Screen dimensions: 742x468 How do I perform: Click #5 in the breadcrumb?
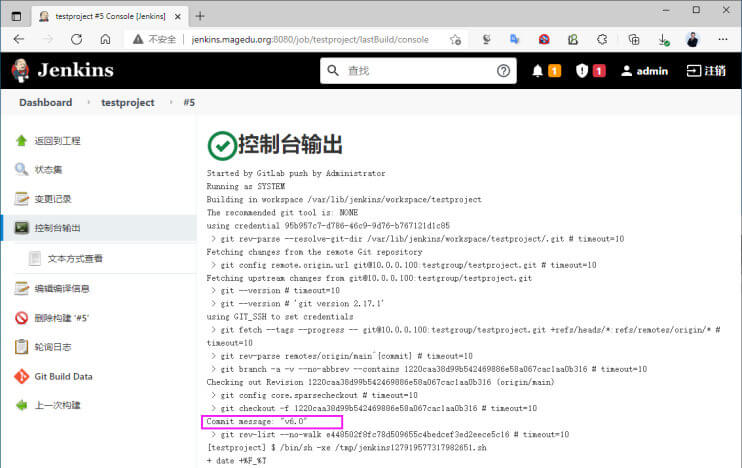pos(189,102)
